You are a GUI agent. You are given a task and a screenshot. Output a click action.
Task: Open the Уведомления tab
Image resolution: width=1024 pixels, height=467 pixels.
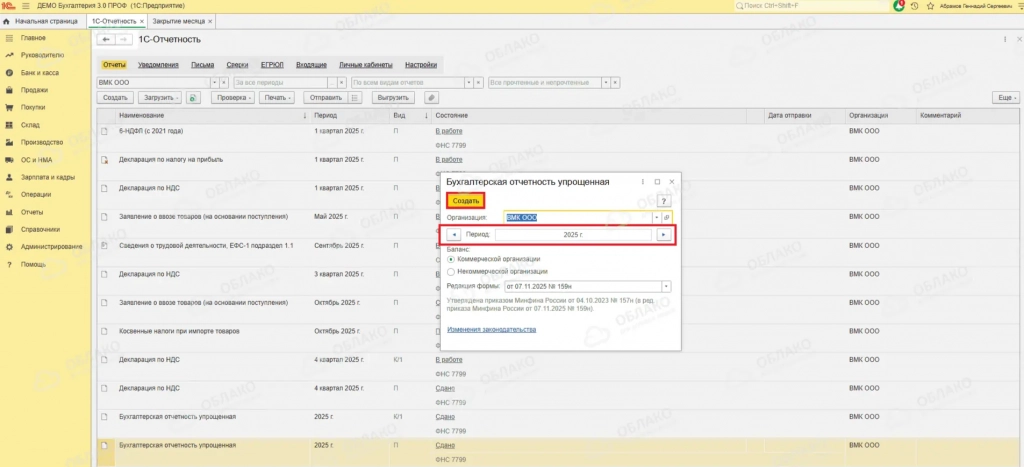(159, 65)
